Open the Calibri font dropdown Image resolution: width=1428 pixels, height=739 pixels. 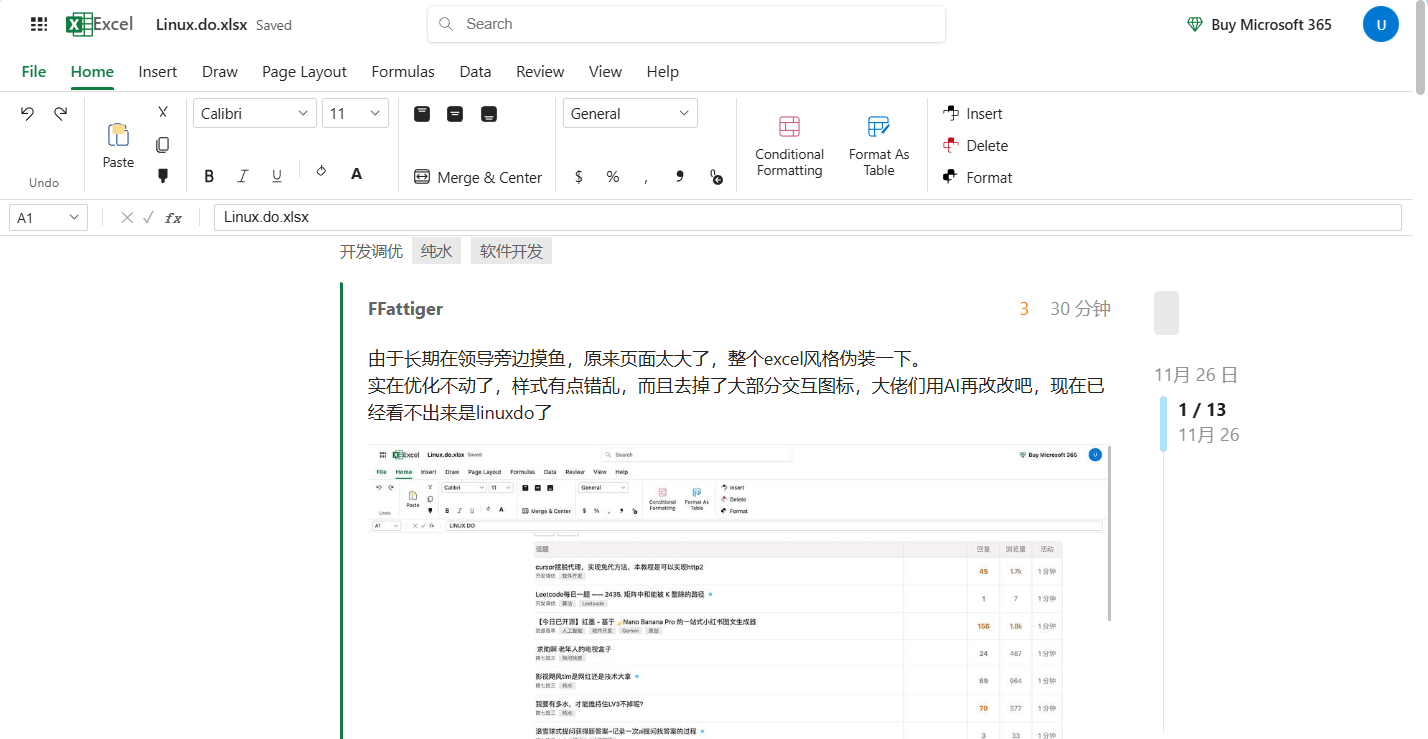pyautogui.click(x=255, y=113)
